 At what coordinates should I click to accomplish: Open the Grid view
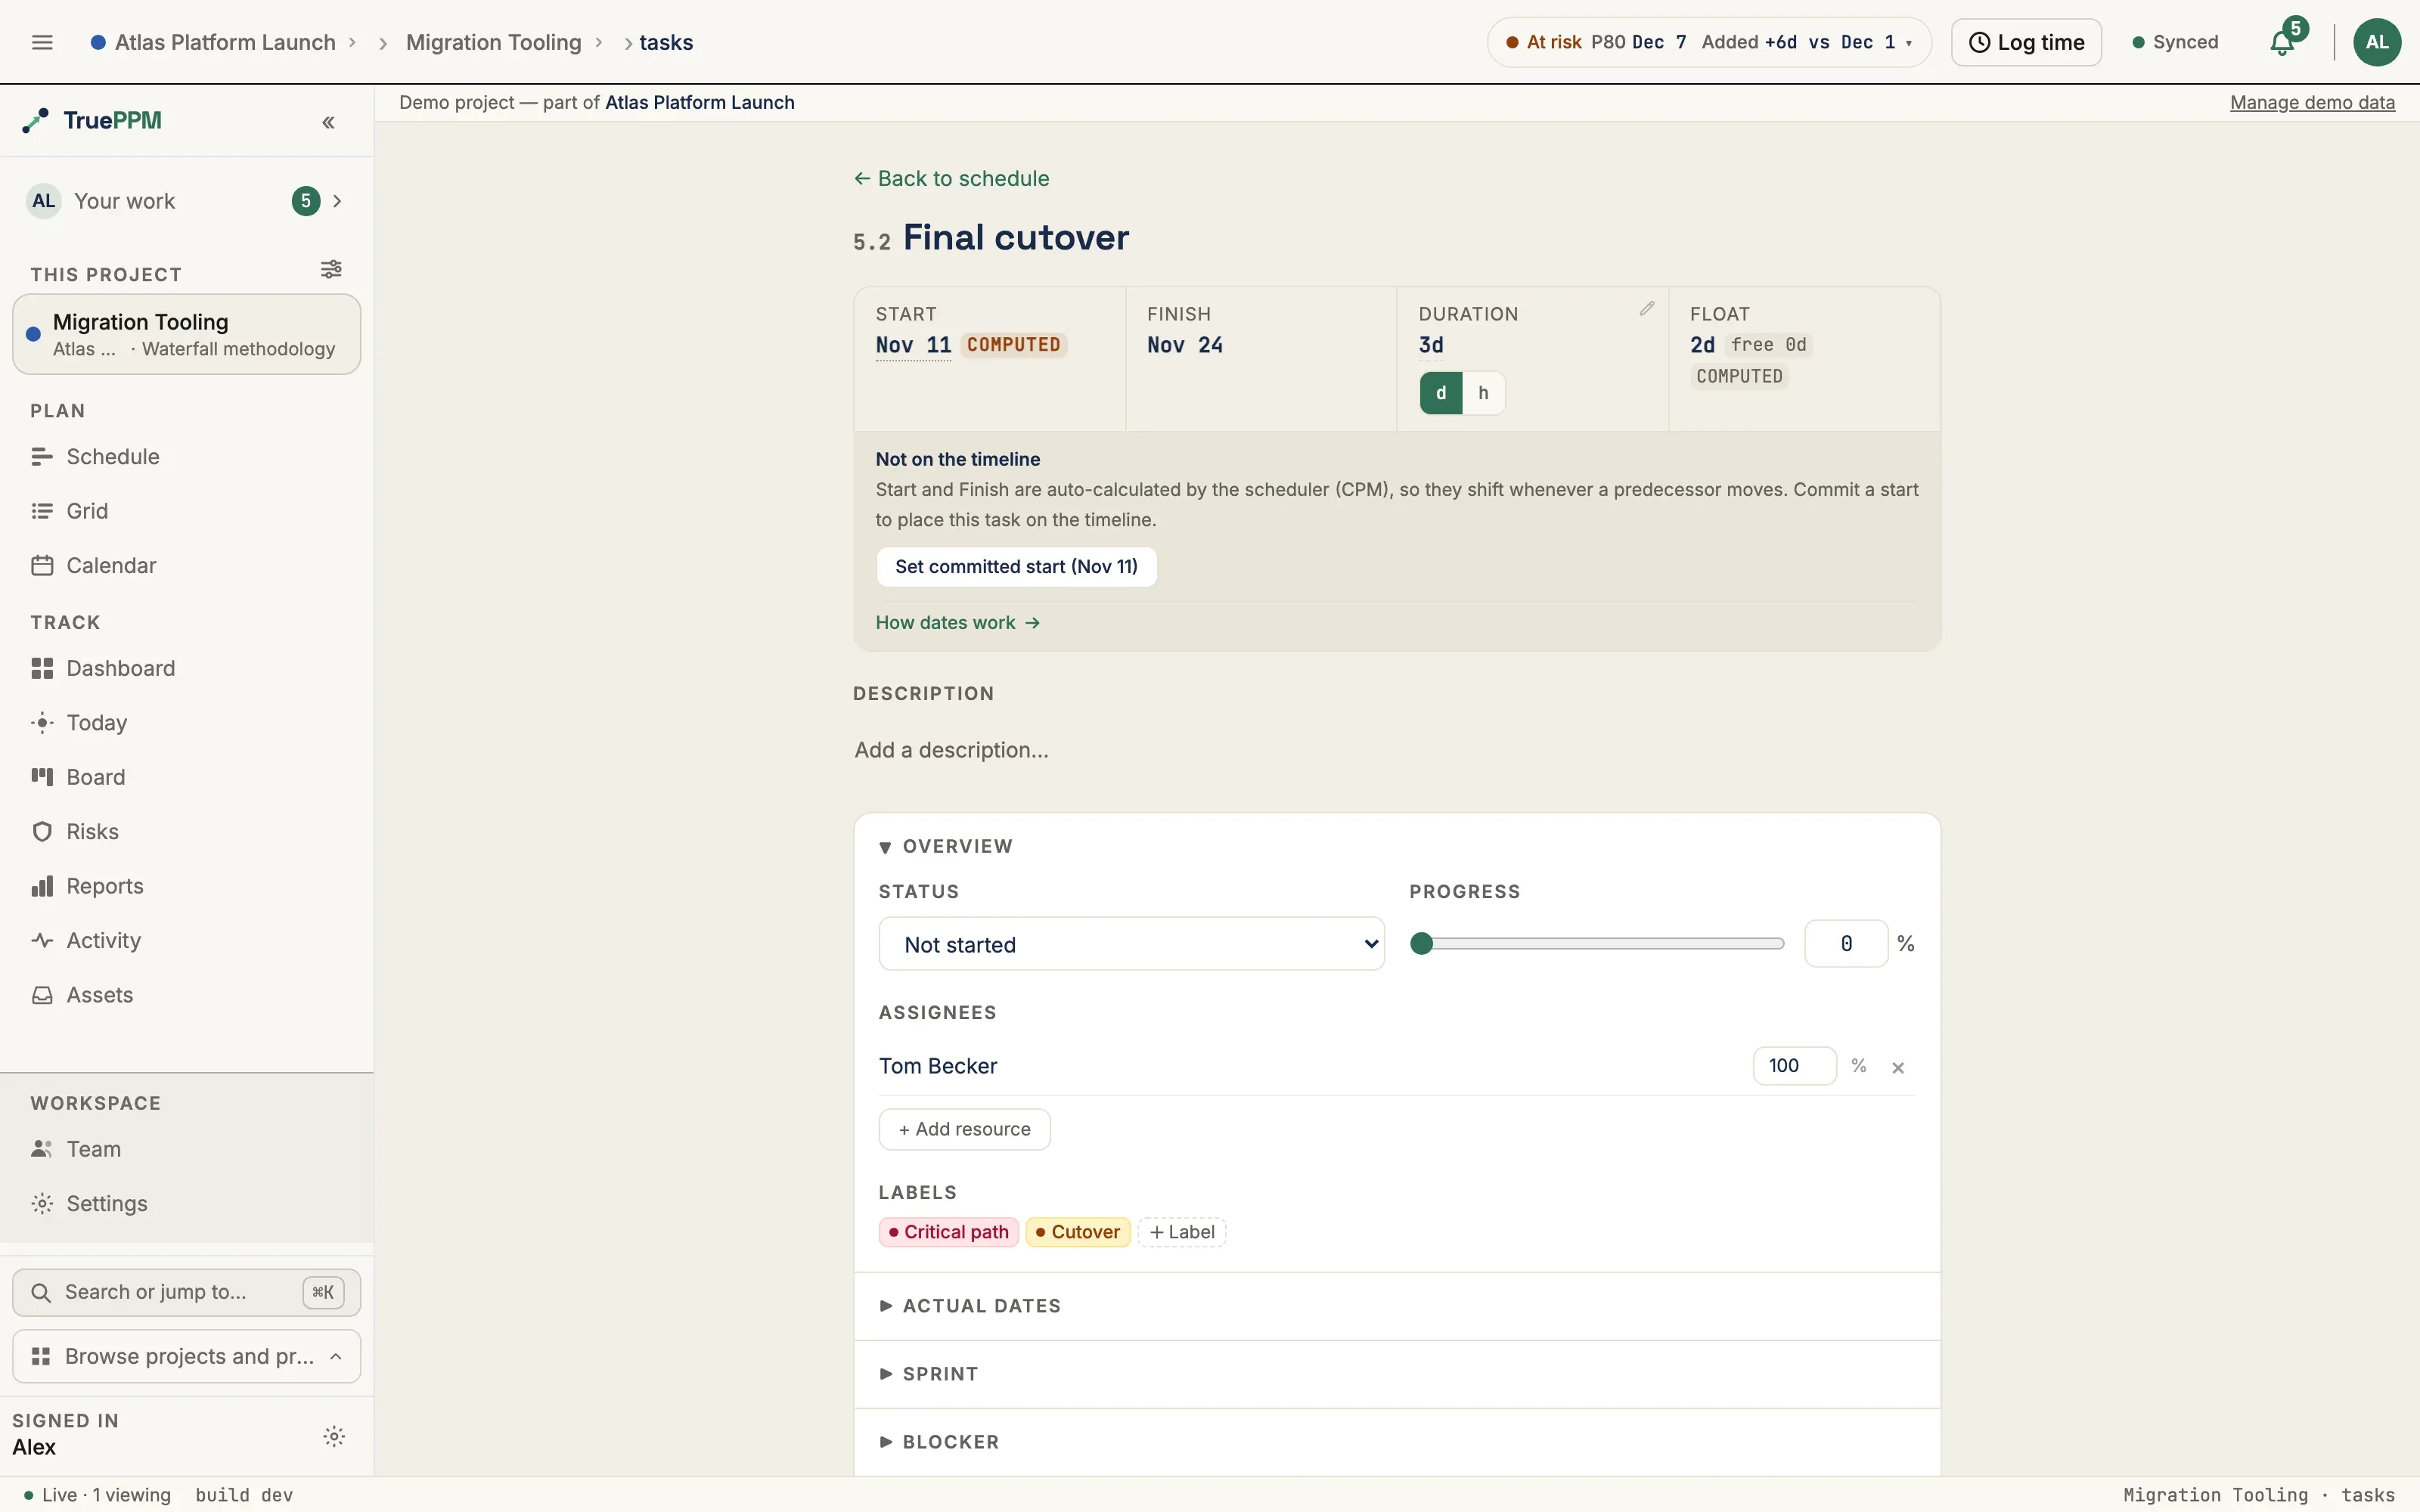[x=187, y=511]
